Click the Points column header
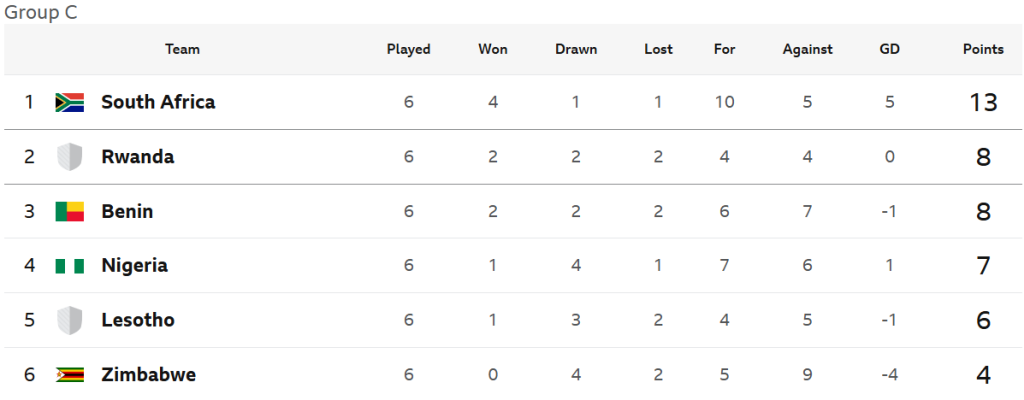This screenshot has width=1024, height=400. pos(983,49)
